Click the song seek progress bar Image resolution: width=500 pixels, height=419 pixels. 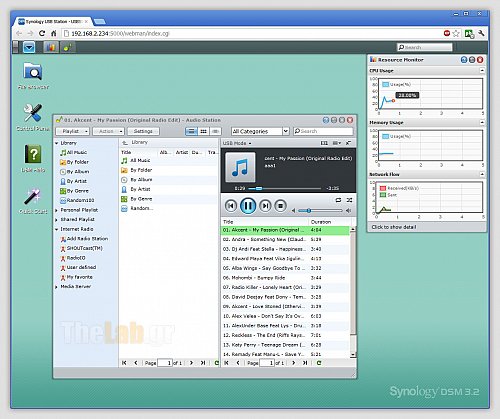point(285,188)
